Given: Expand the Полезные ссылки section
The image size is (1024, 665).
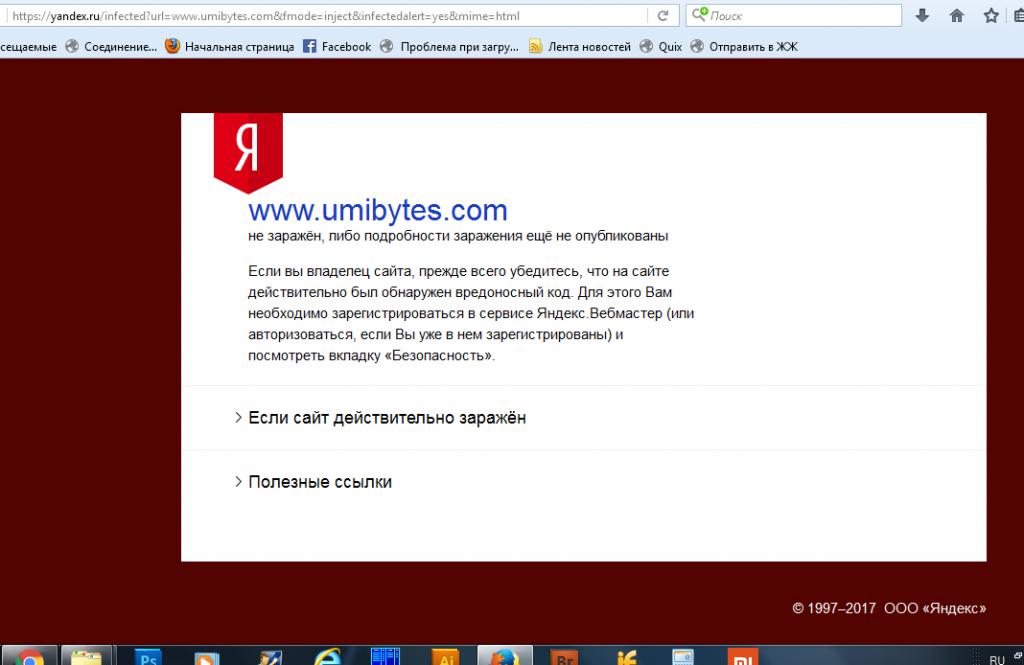Looking at the screenshot, I should (313, 481).
